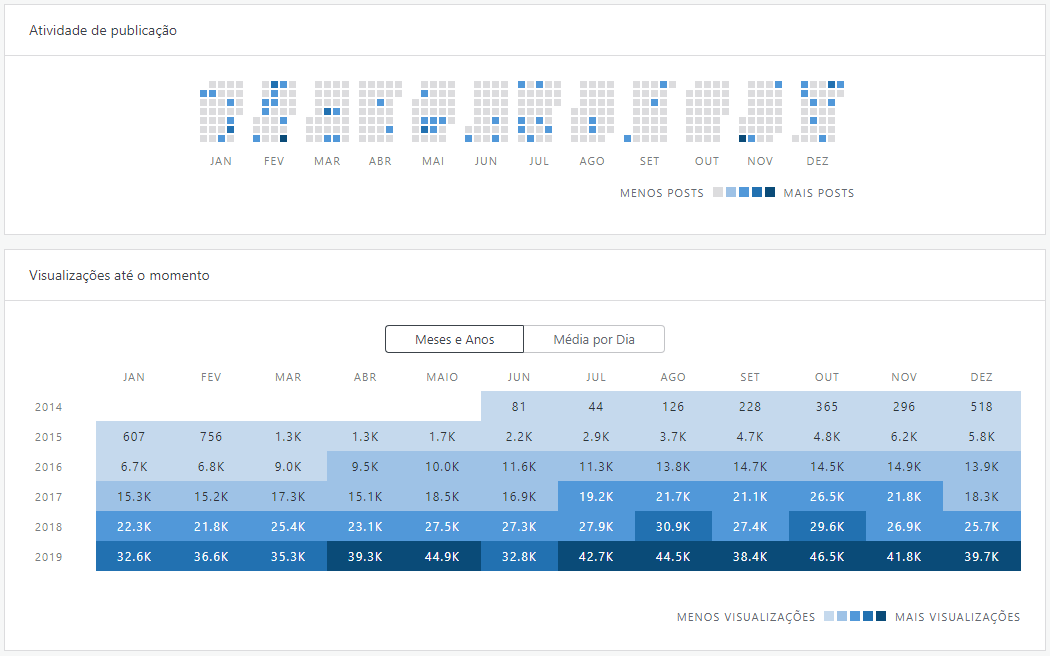The width and height of the screenshot is (1050, 656).
Task: Select the MAI posting activity heatmap
Action: point(433,111)
